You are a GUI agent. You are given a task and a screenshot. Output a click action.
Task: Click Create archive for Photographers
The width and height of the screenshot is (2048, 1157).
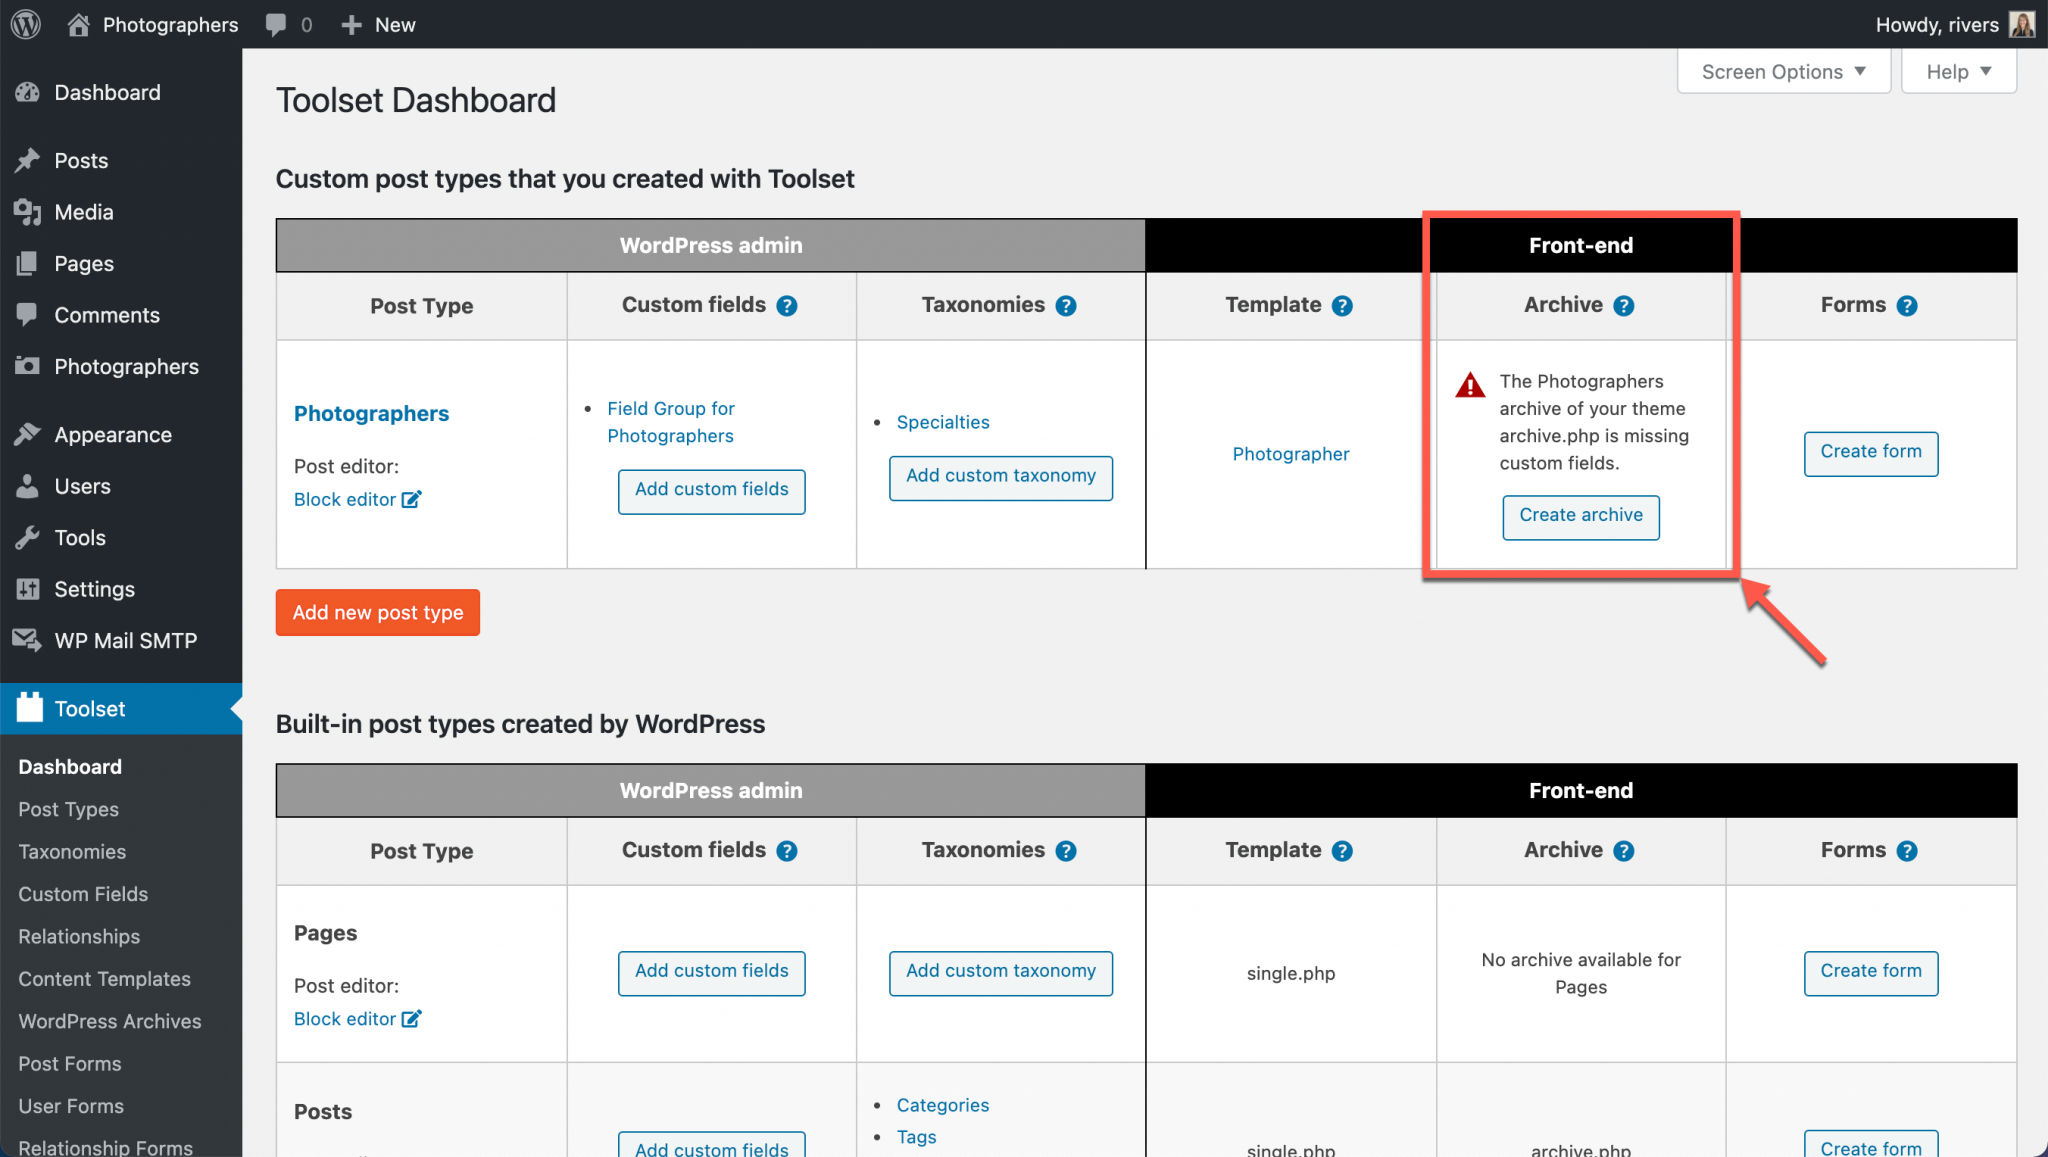click(x=1581, y=517)
